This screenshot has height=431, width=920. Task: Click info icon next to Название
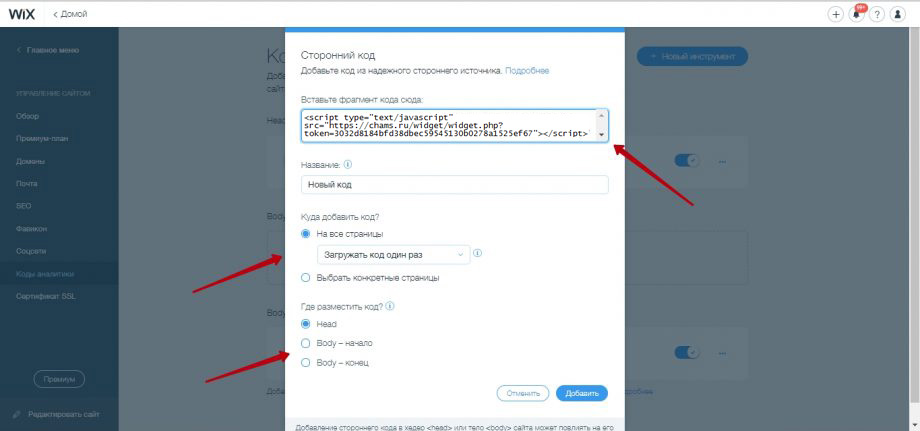(x=347, y=165)
